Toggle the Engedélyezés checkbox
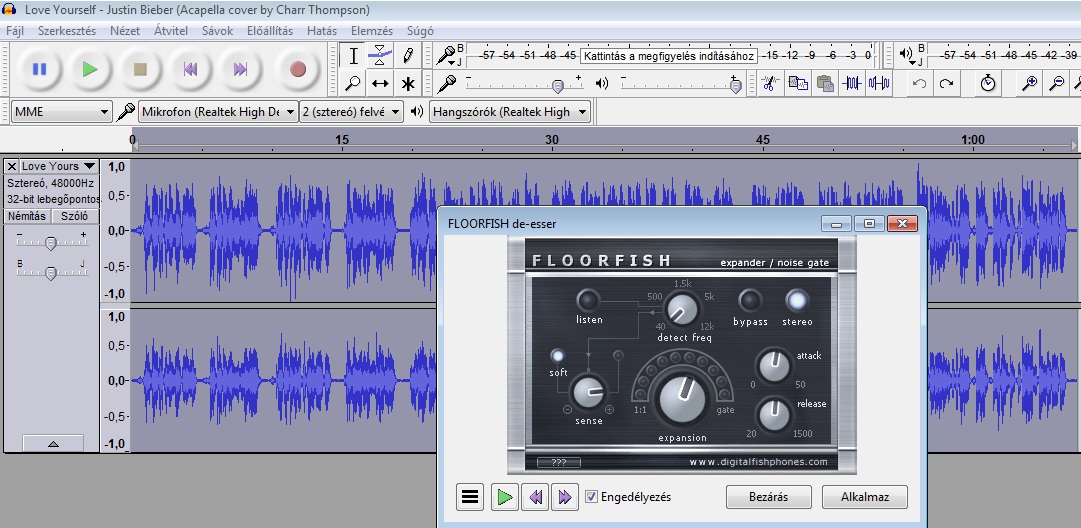This screenshot has width=1081, height=528. click(592, 496)
